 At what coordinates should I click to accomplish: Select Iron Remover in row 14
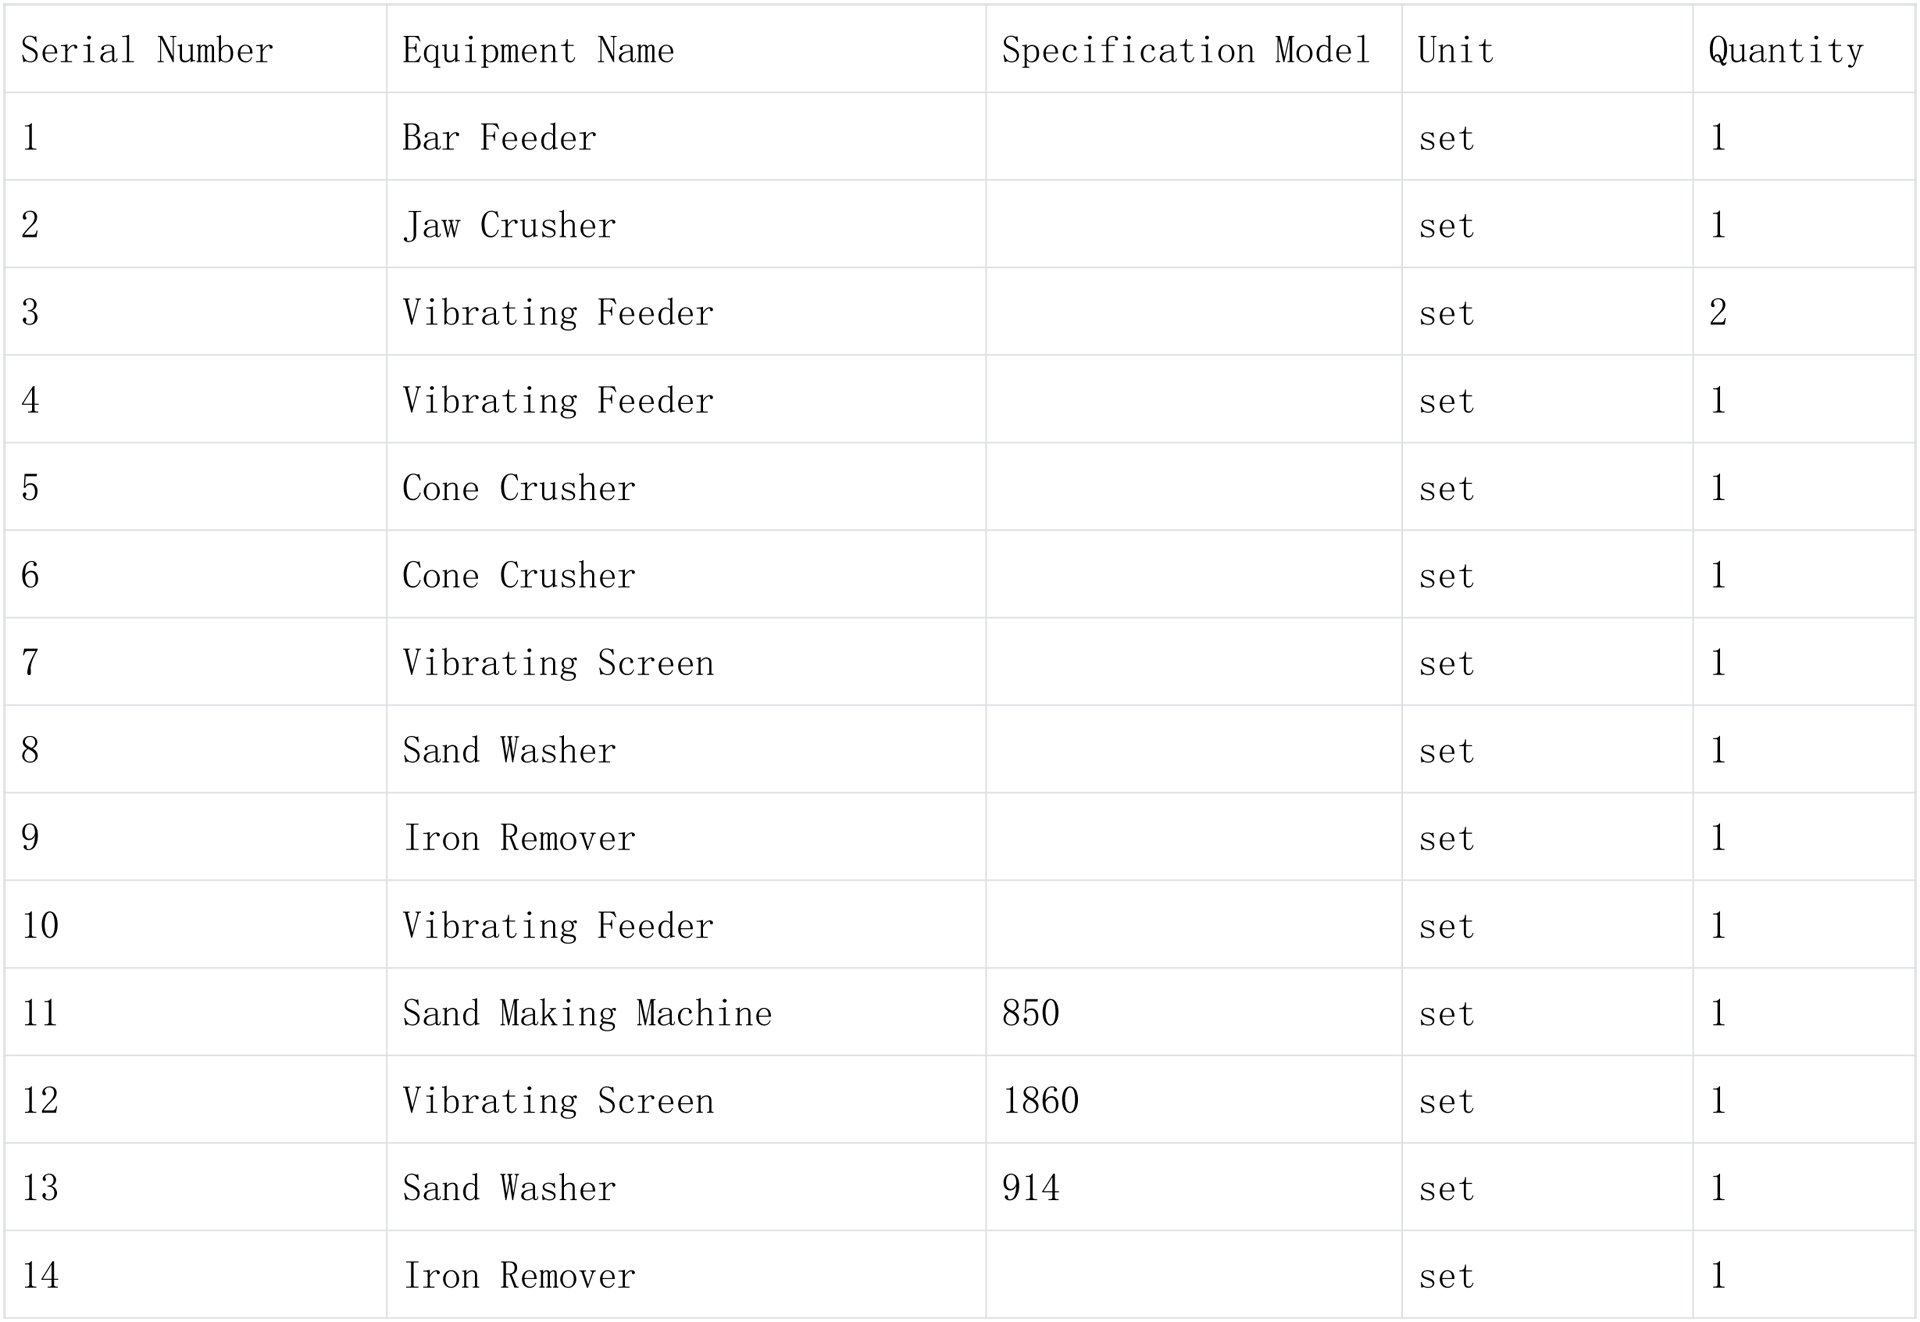(x=686, y=1274)
